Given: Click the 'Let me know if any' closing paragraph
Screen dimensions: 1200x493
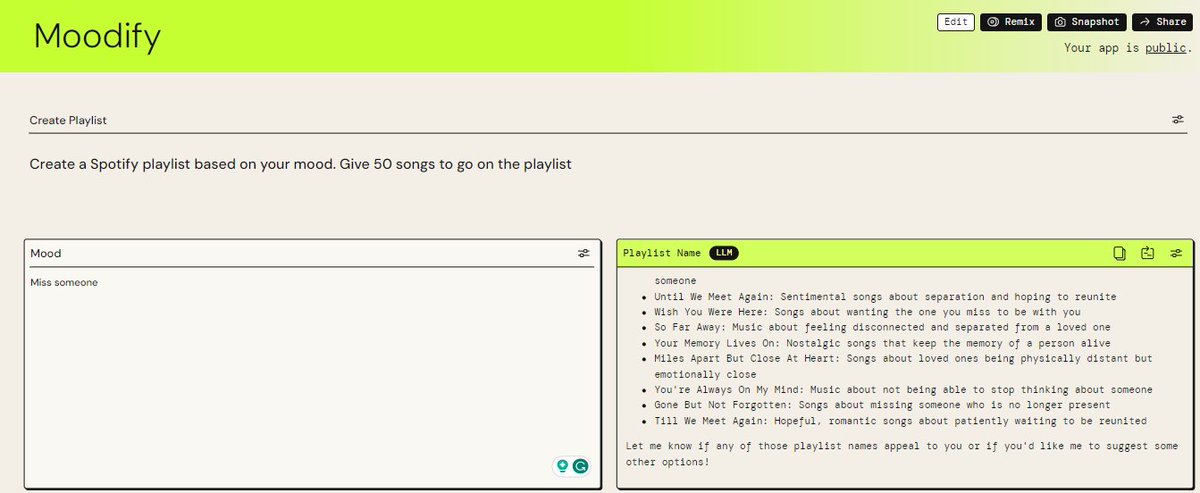Looking at the screenshot, I should (x=902, y=454).
